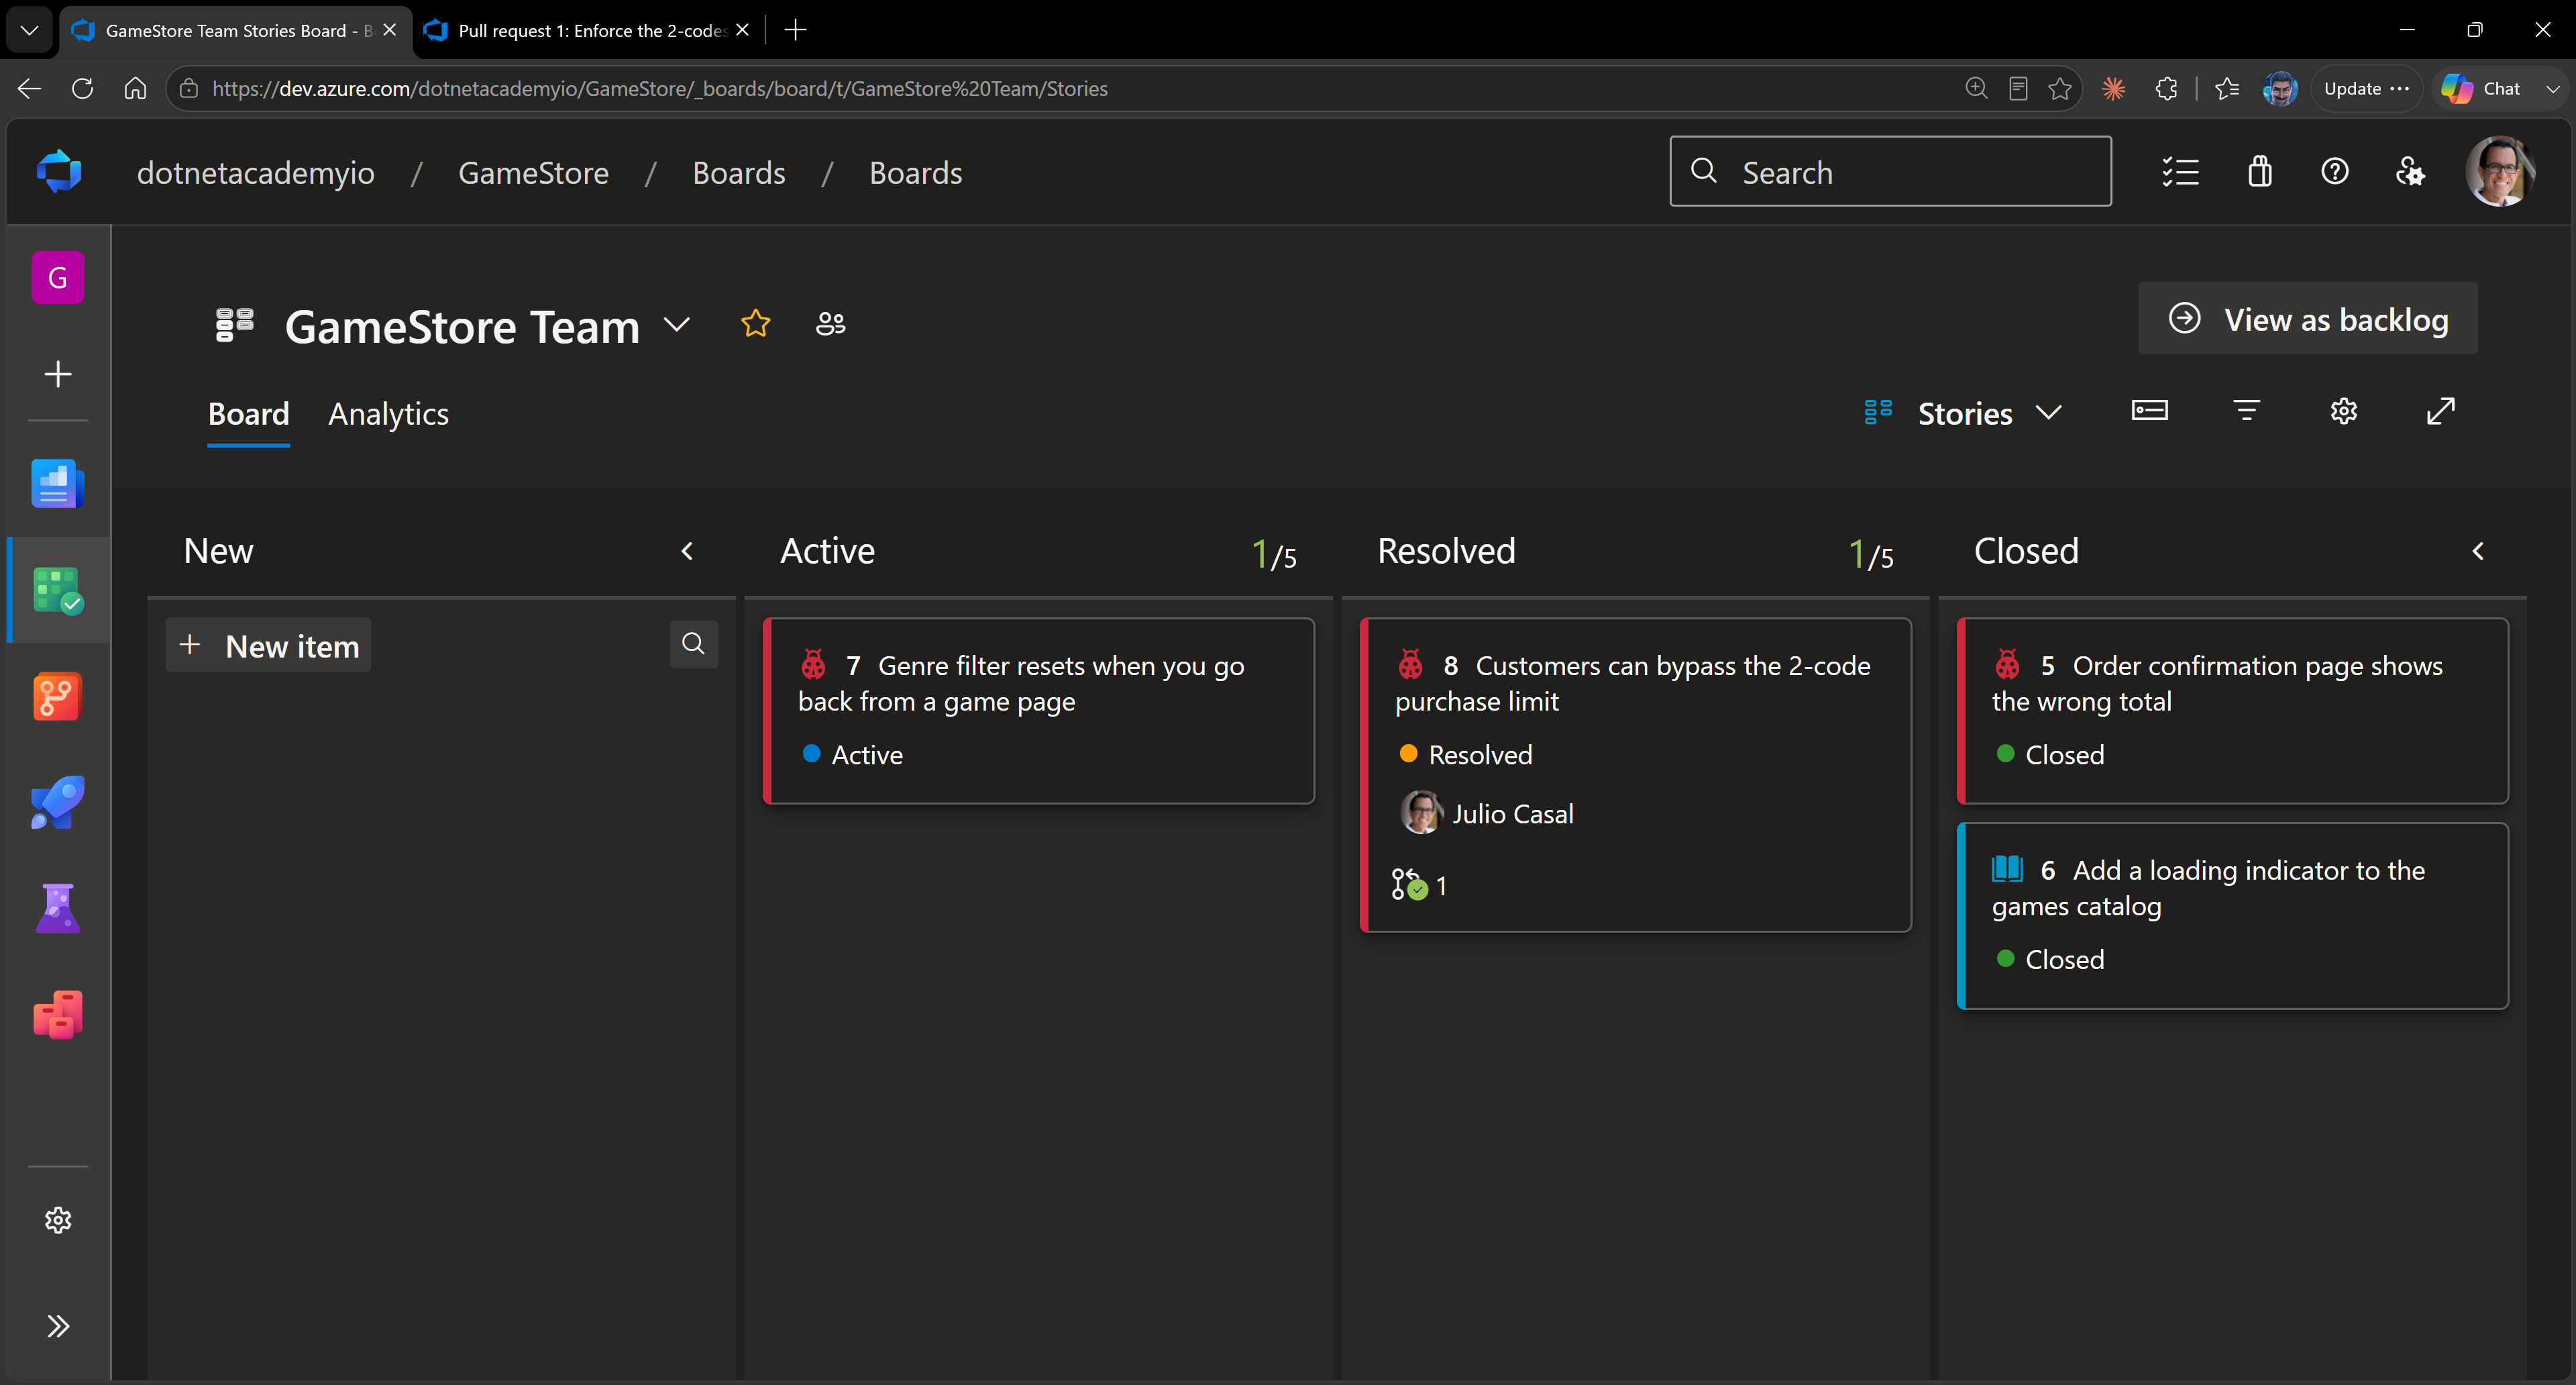Click assignee Julio Casal on card 8
Image resolution: width=2576 pixels, height=1385 pixels.
pyautogui.click(x=1488, y=814)
